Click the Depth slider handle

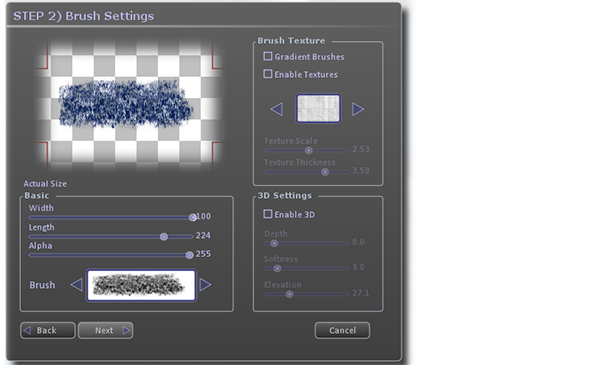click(274, 243)
